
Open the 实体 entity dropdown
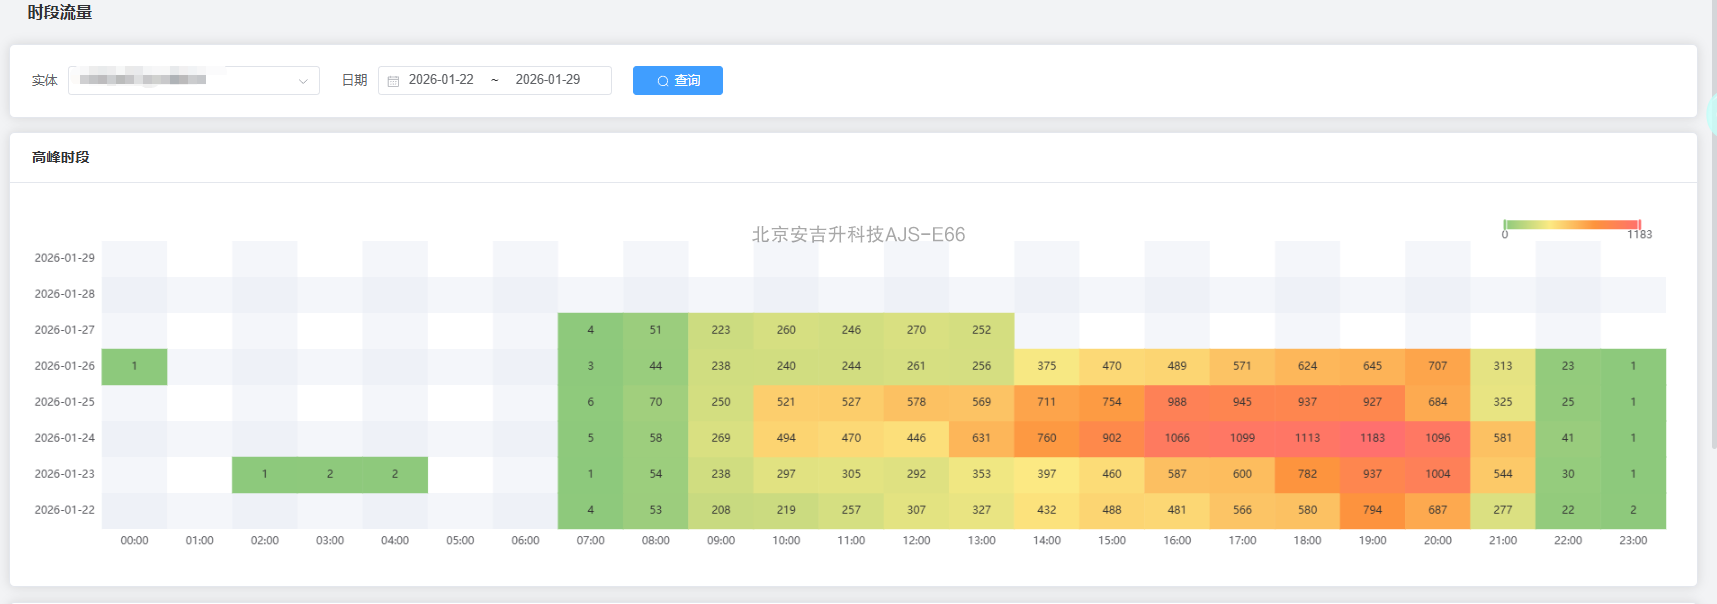185,80
